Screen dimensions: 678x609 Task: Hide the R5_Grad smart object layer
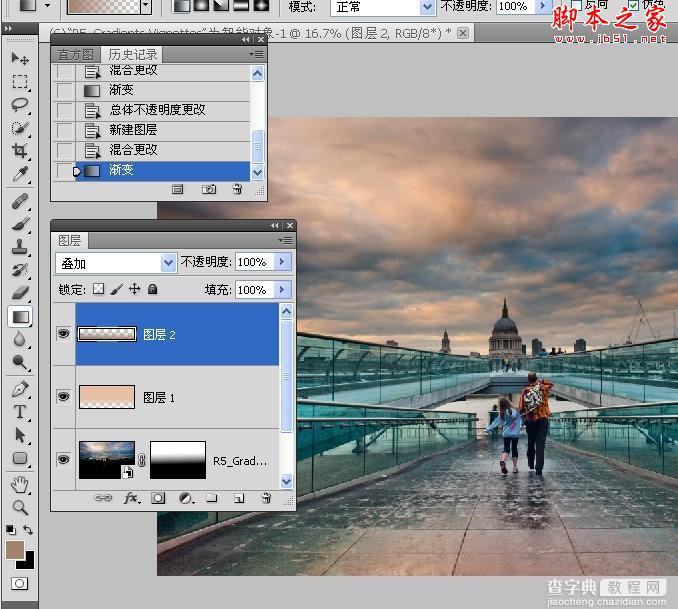tap(64, 459)
